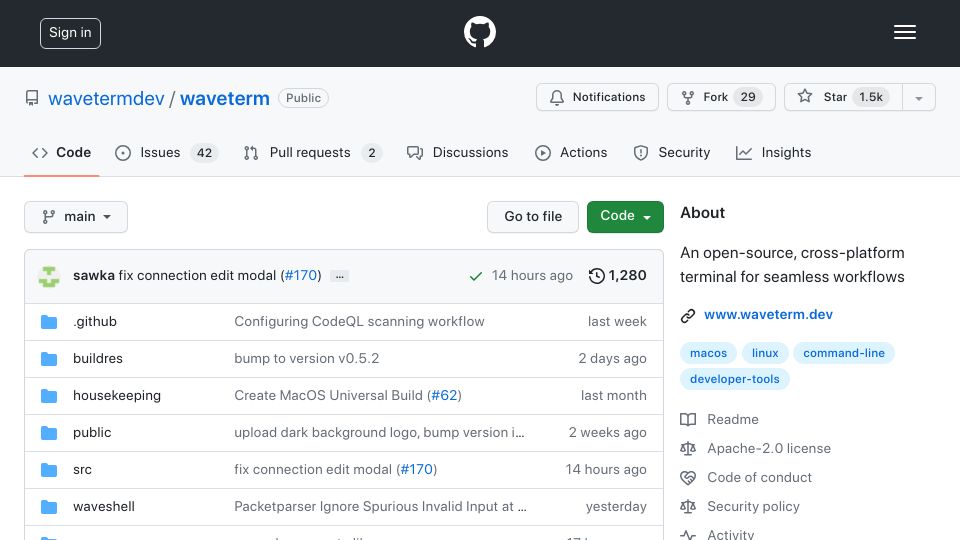Image resolution: width=960 pixels, height=540 pixels.
Task: Click the developer-tools topic tag
Action: click(x=735, y=379)
